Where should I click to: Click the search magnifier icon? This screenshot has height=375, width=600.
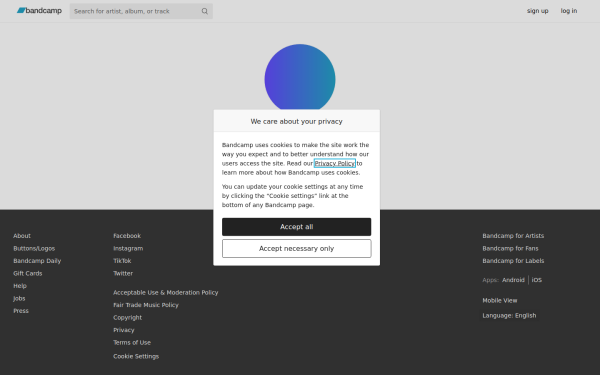pyautogui.click(x=205, y=11)
